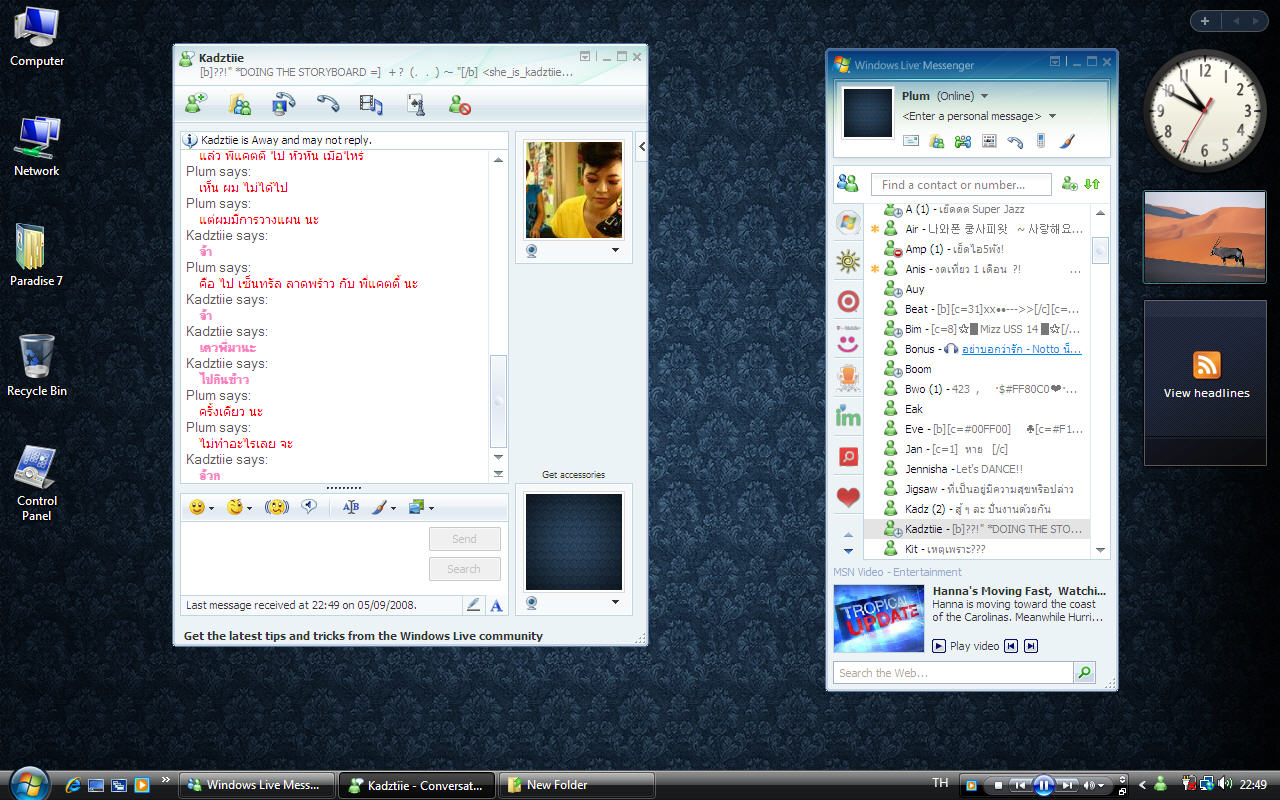The height and width of the screenshot is (800, 1280).
Task: Open the Bonus 'Notto' music link
Action: coord(1021,349)
